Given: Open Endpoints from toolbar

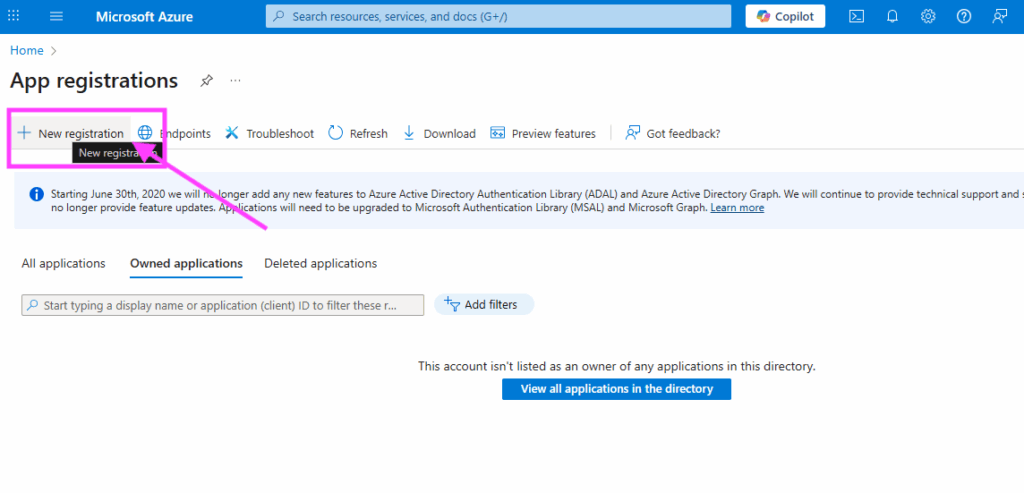Looking at the screenshot, I should tap(175, 133).
